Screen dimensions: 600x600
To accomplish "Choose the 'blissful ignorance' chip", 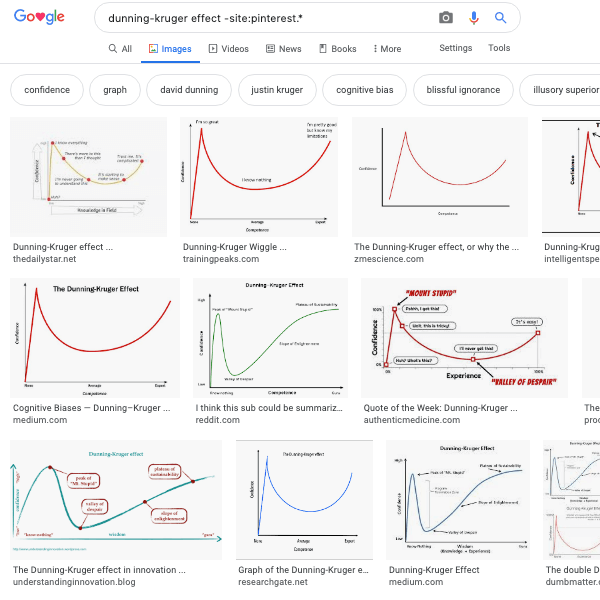I will pyautogui.click(x=463, y=90).
